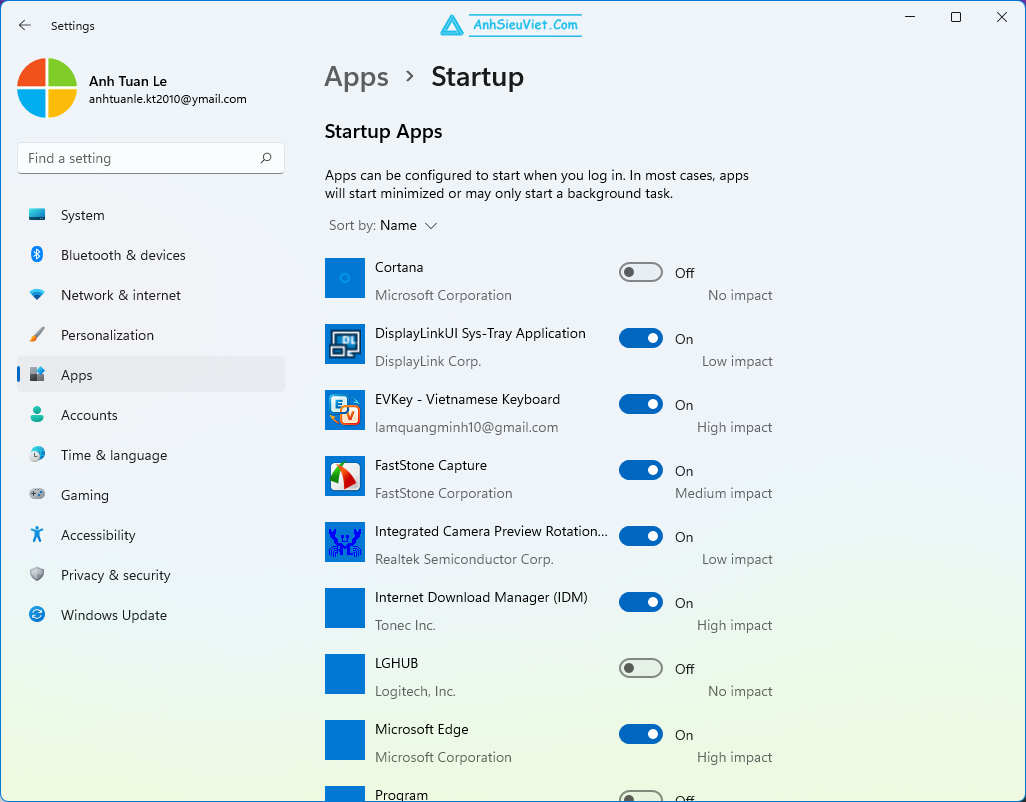The height and width of the screenshot is (802, 1026).
Task: Select the Apps sidebar item
Action: pos(151,374)
